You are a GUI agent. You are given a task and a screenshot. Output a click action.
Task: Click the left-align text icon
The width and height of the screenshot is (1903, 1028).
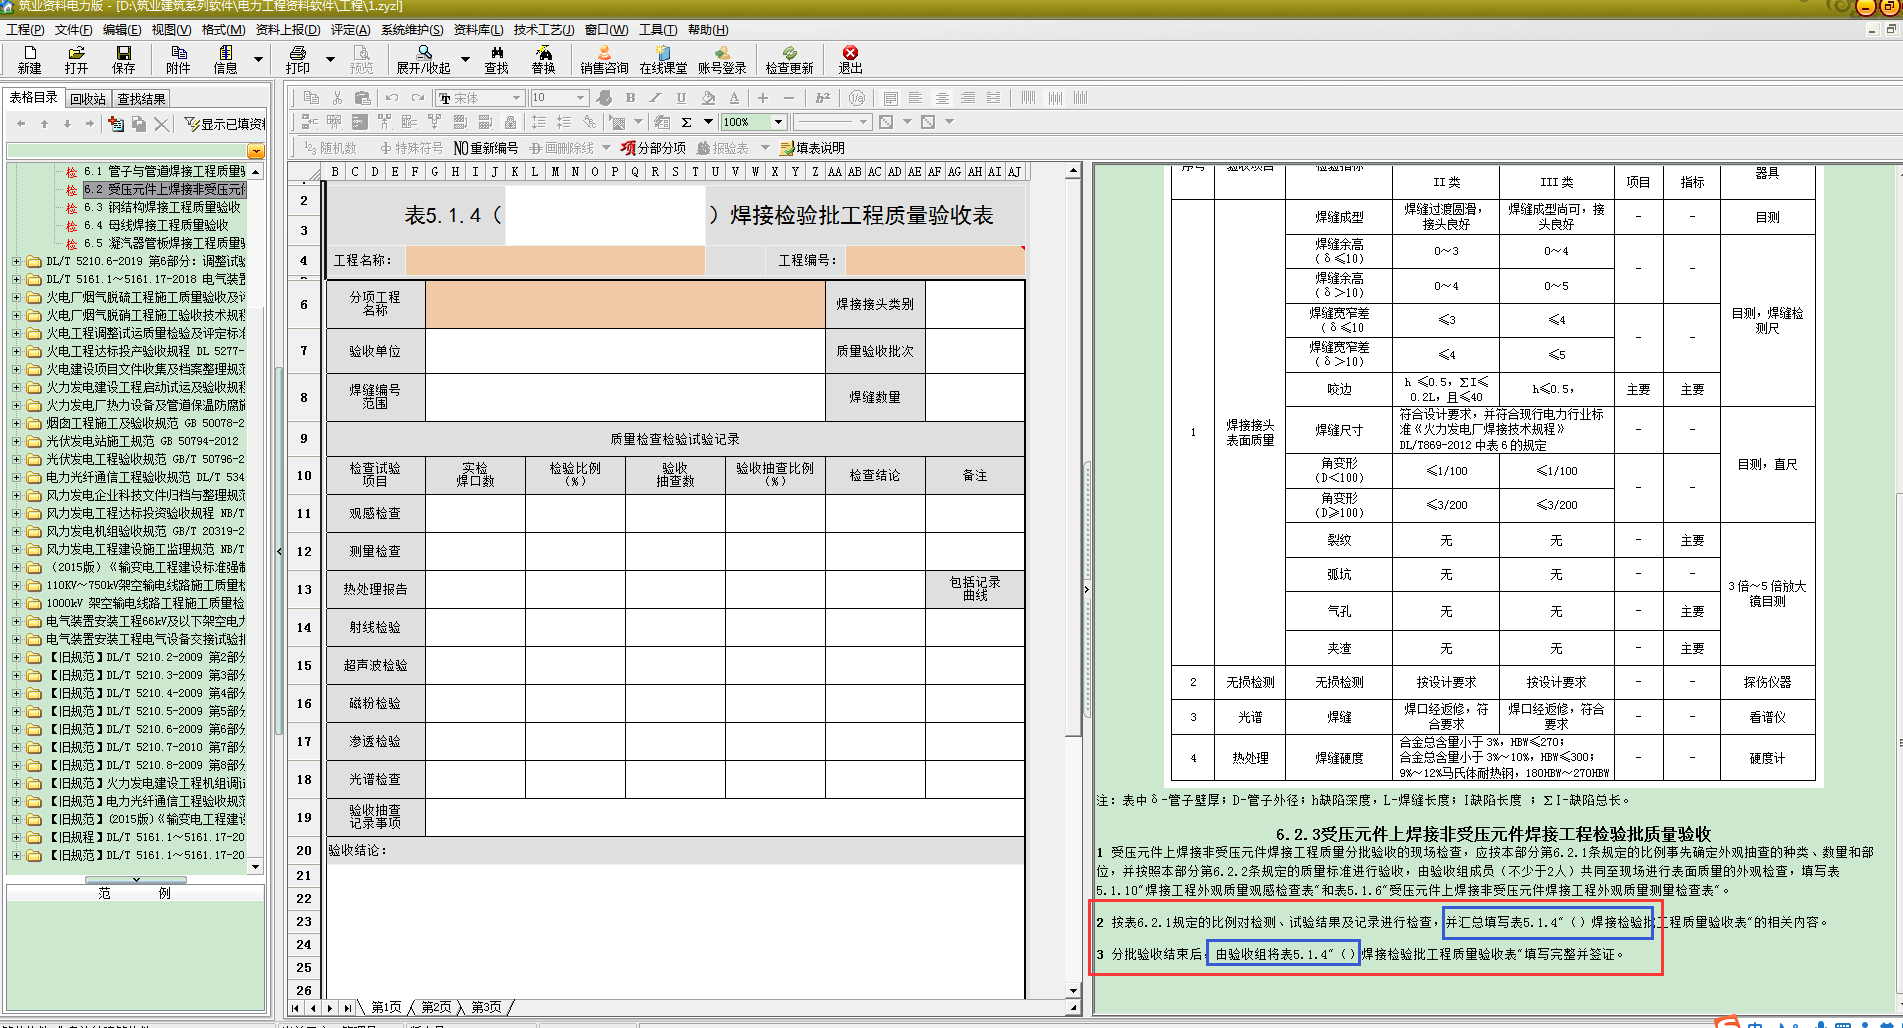pos(915,98)
